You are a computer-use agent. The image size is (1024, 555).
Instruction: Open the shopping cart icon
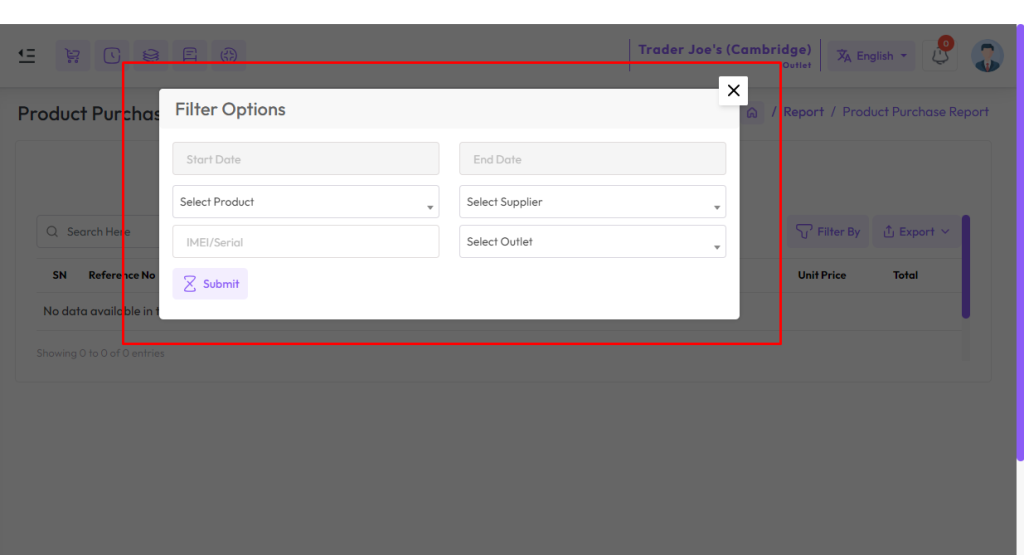coord(72,56)
